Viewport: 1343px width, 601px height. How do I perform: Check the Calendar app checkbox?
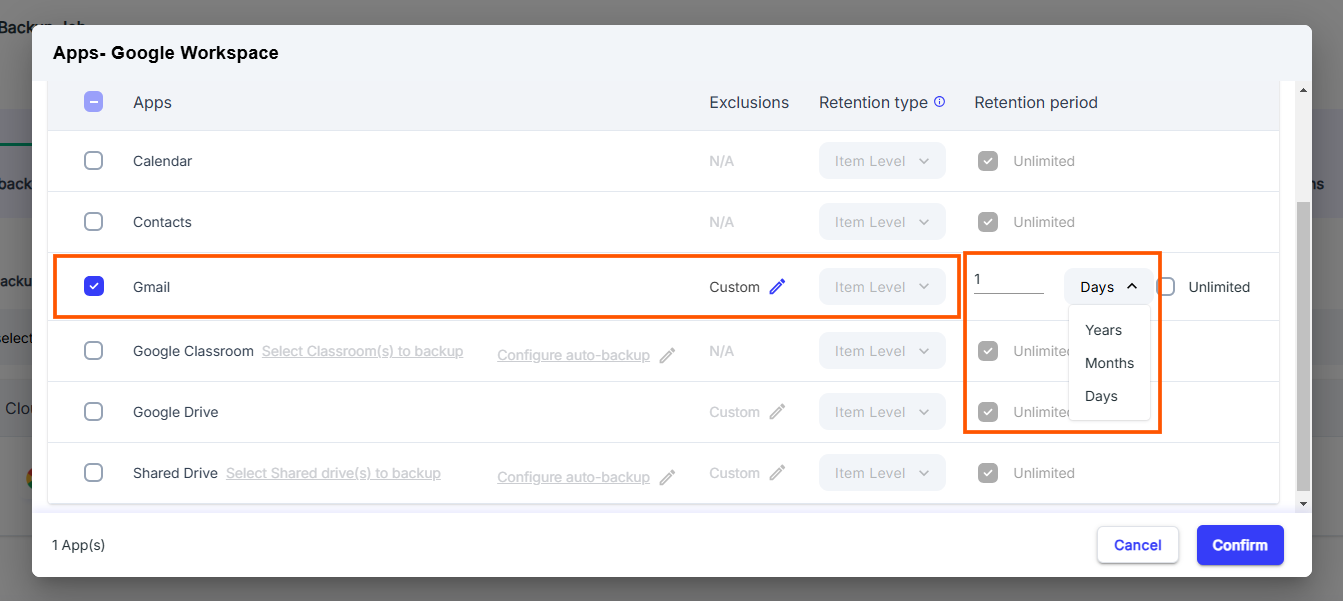pos(93,161)
